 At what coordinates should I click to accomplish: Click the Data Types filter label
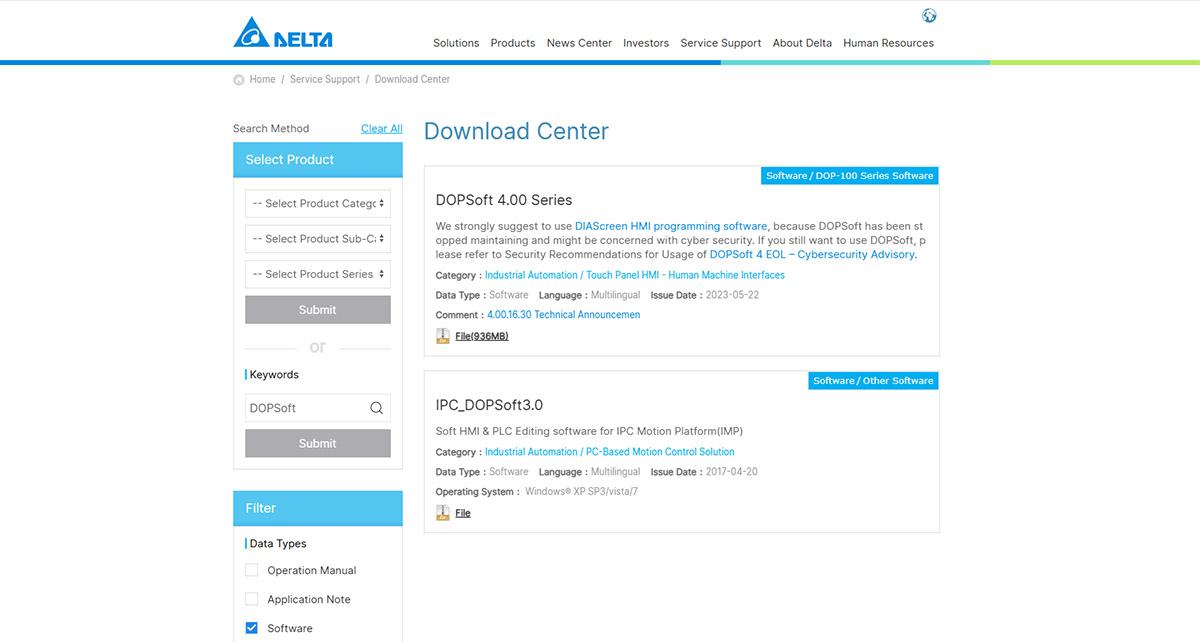pyautogui.click(x=278, y=544)
